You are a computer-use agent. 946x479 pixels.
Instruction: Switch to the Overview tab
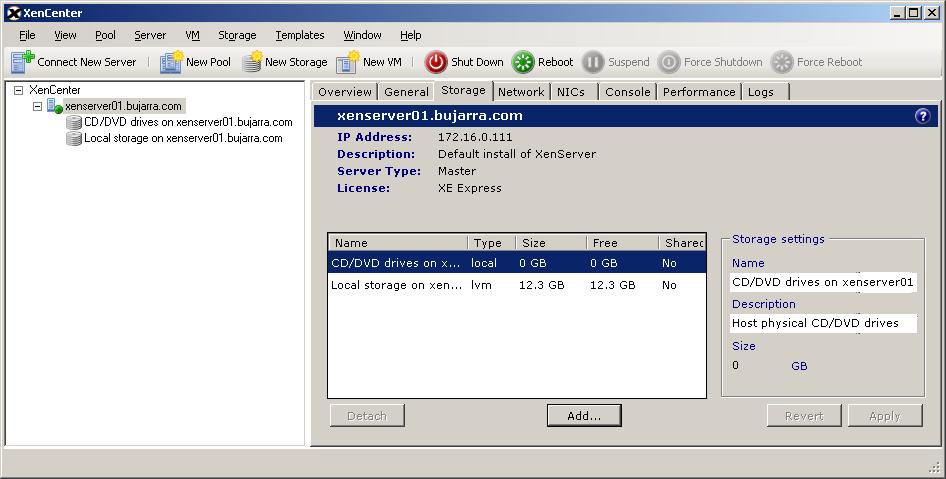pyautogui.click(x=344, y=92)
